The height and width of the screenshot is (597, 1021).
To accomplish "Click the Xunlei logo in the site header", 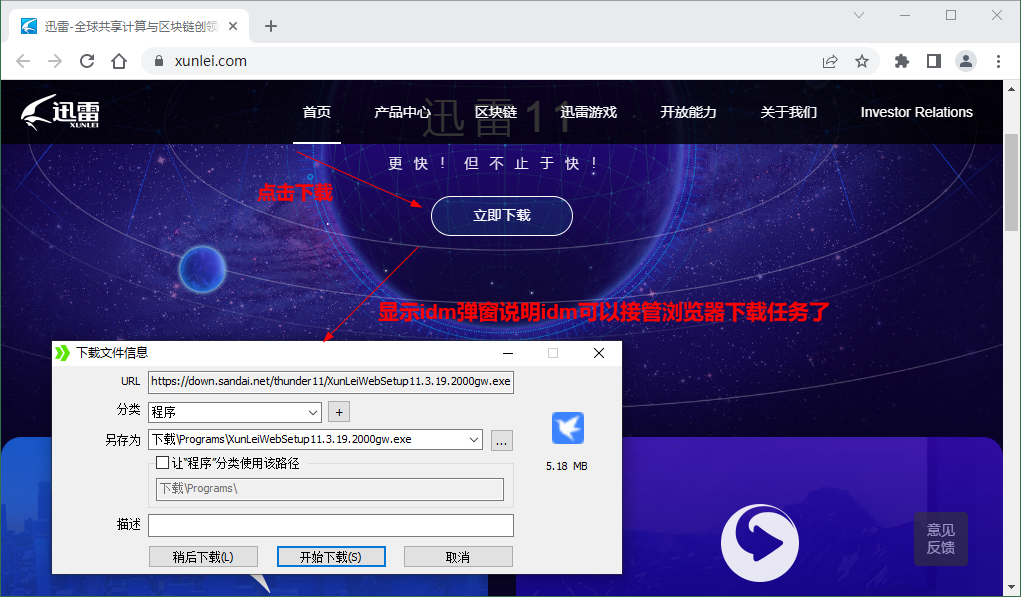I will tap(60, 112).
